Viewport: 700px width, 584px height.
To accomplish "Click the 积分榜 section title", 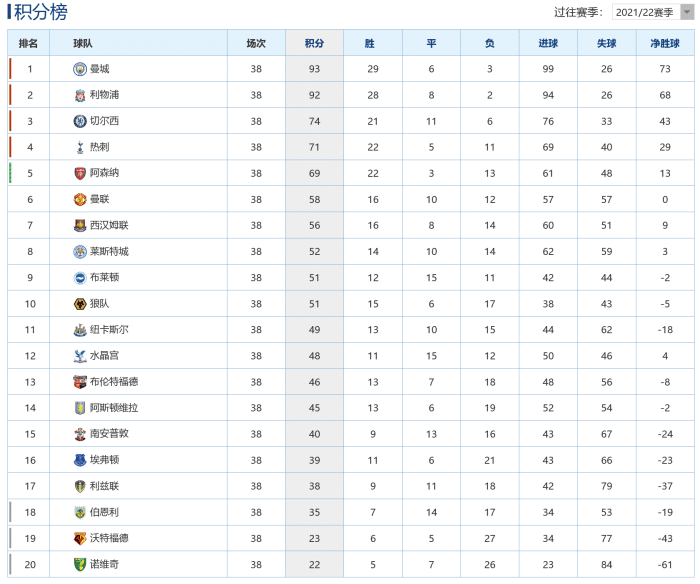I will (x=42, y=12).
